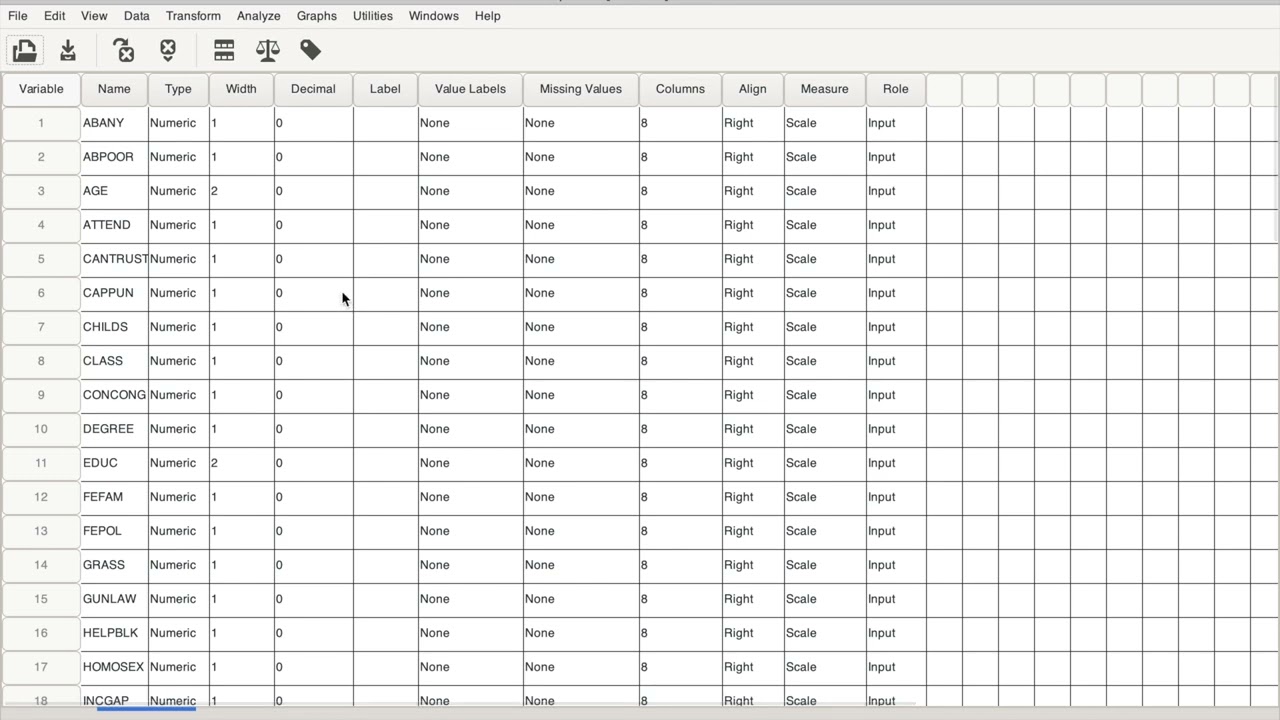Click the Missing Values cell for FEPOL

click(581, 531)
